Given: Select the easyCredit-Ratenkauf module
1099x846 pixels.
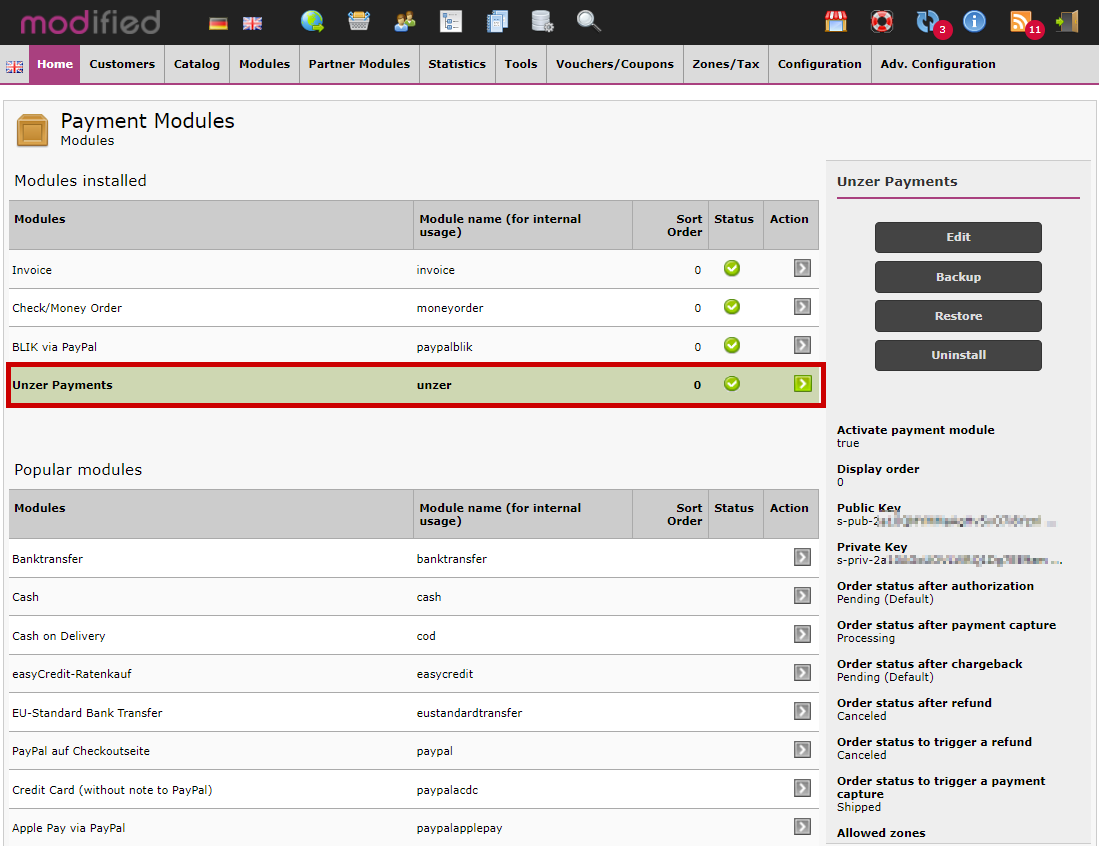Looking at the screenshot, I should point(71,674).
